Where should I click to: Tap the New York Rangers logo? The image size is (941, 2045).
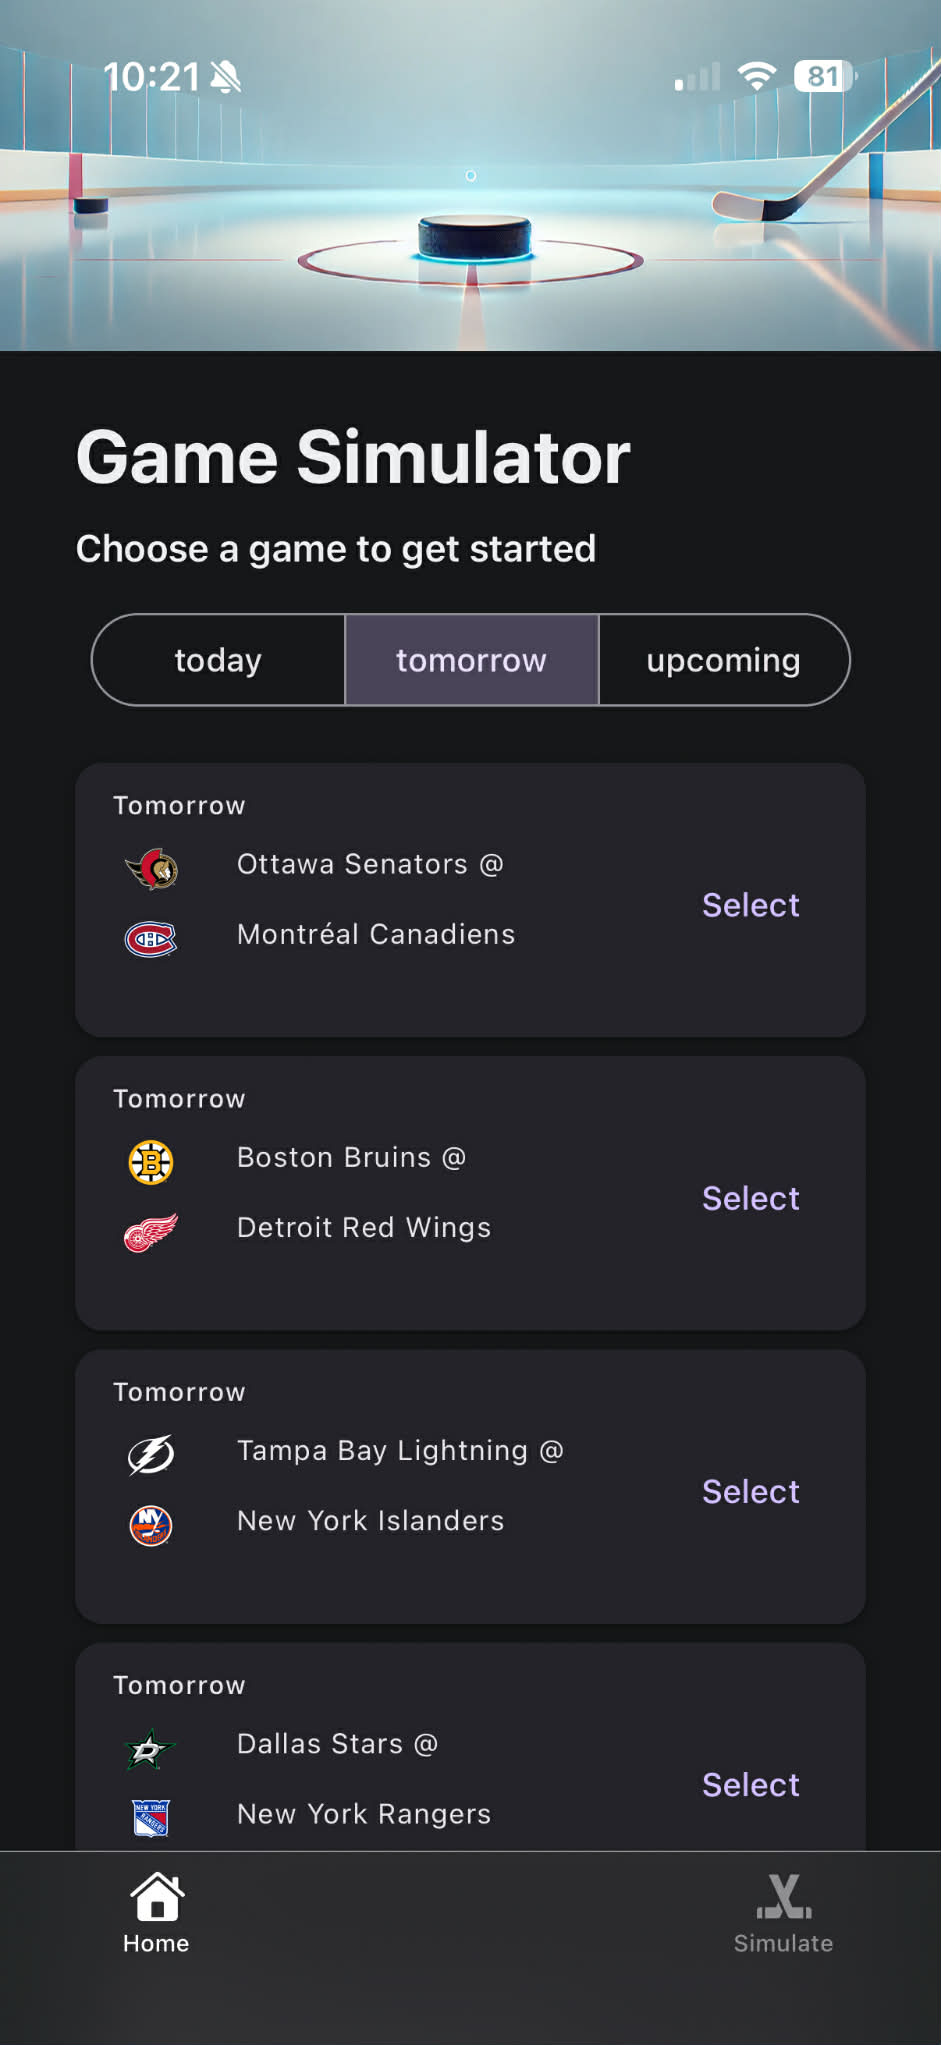(x=151, y=1817)
